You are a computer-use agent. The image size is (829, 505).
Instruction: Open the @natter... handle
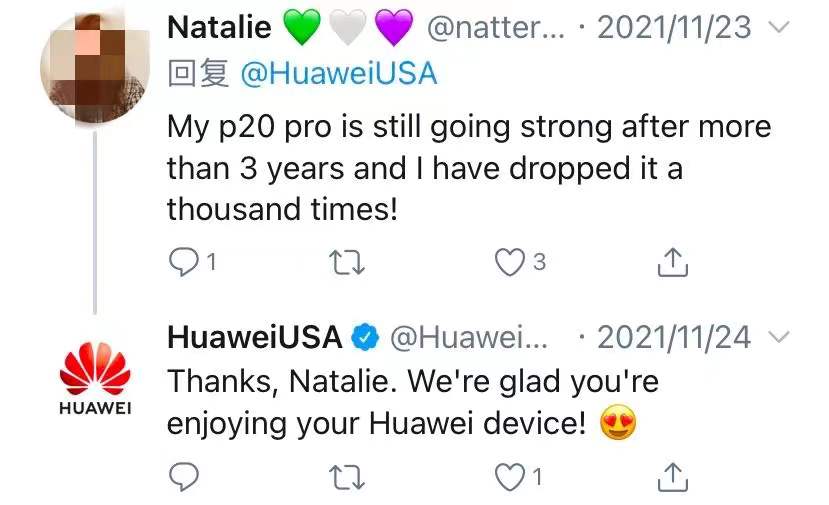pos(496,27)
